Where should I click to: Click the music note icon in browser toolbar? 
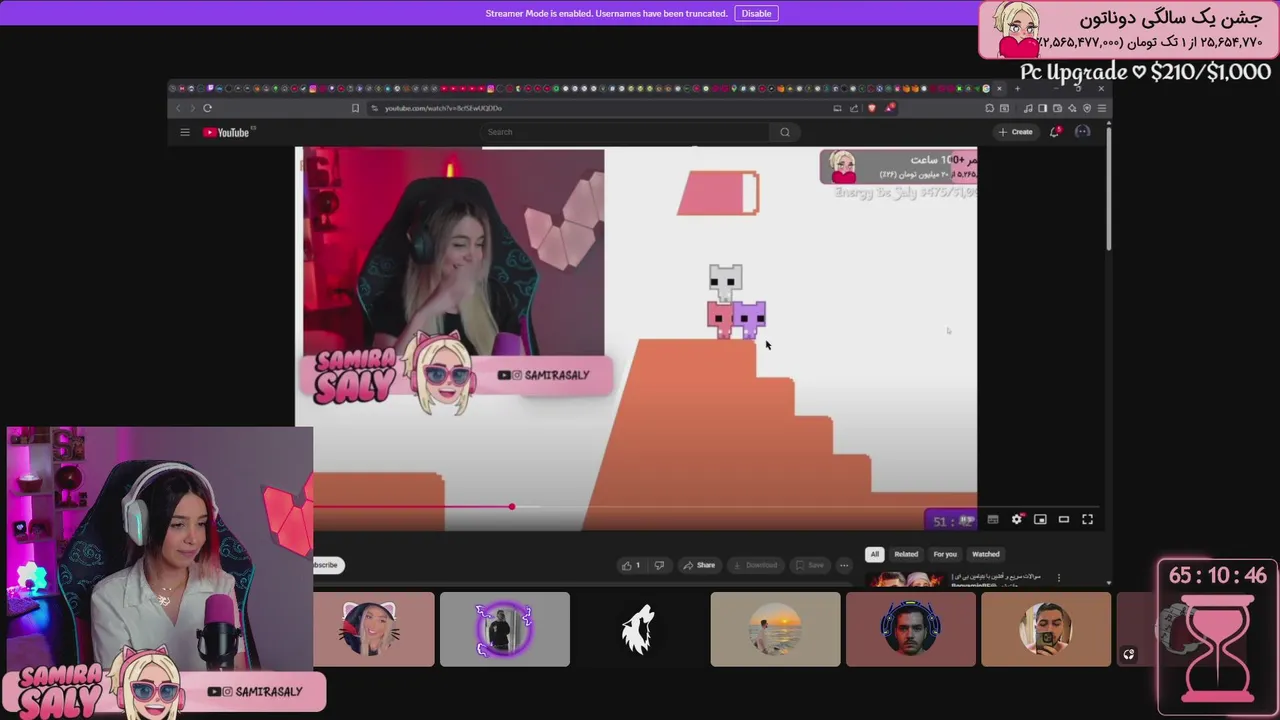pos(1028,108)
